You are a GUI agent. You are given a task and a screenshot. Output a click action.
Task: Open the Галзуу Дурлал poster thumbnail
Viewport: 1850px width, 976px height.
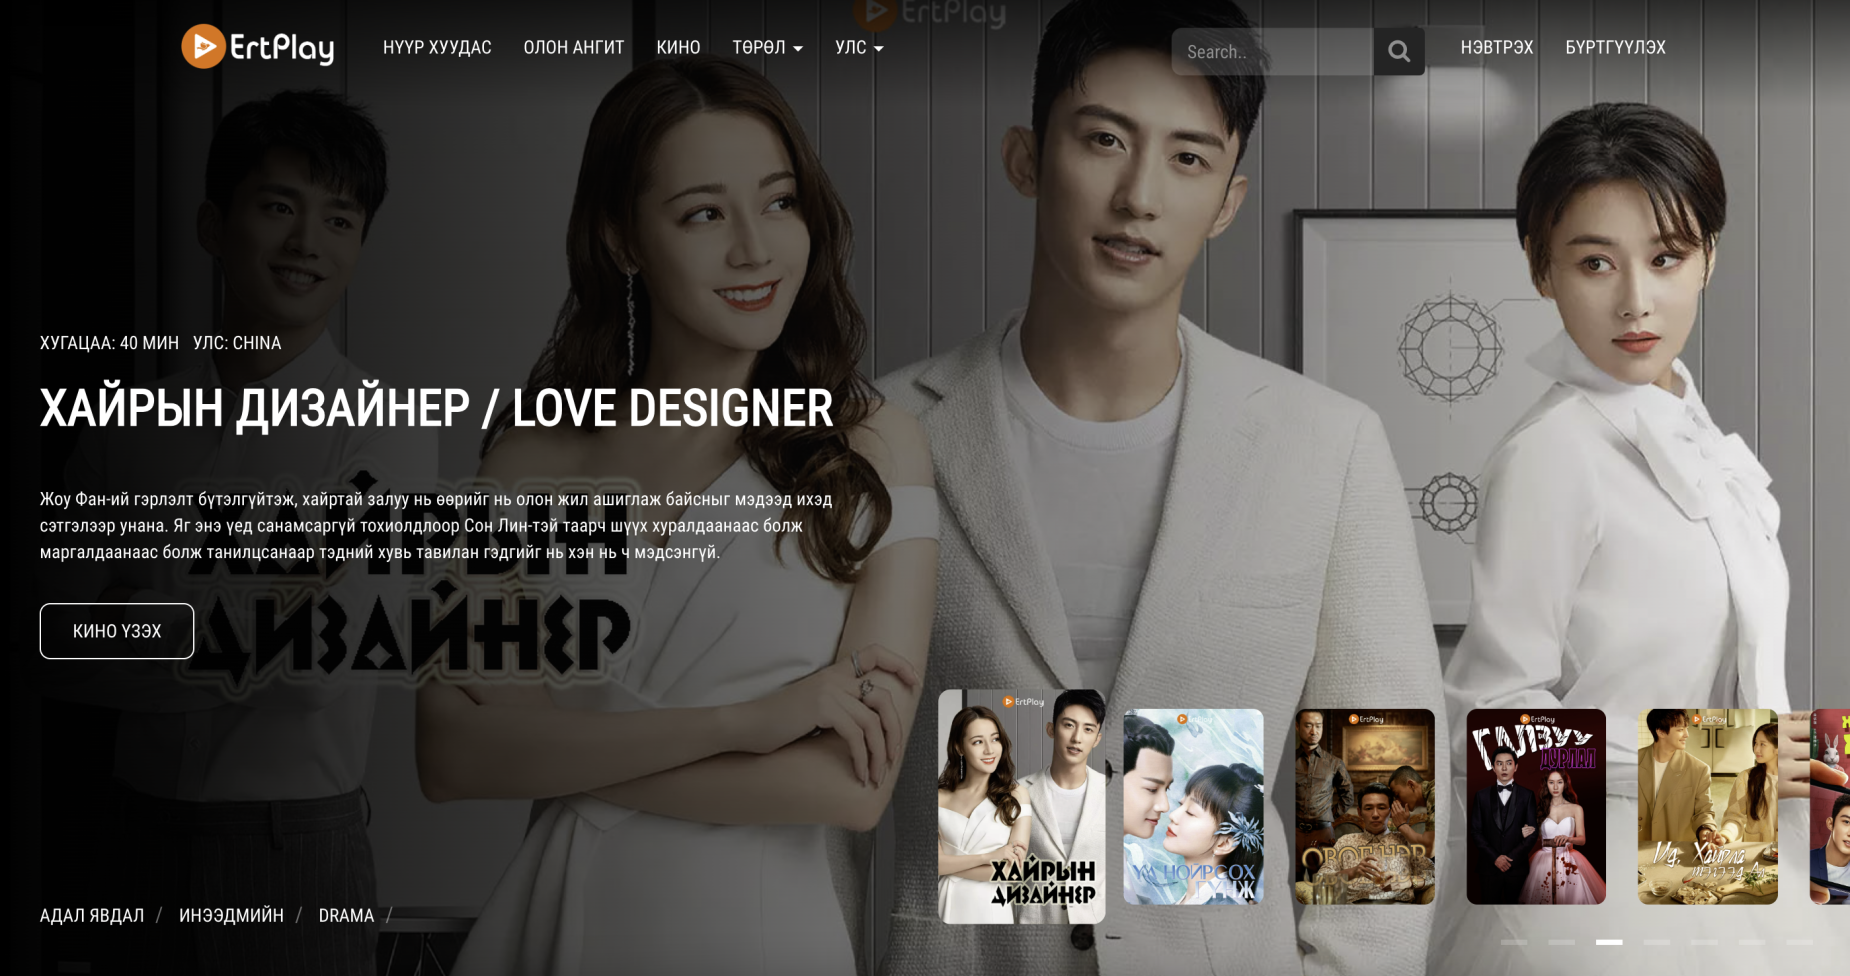click(x=1536, y=807)
